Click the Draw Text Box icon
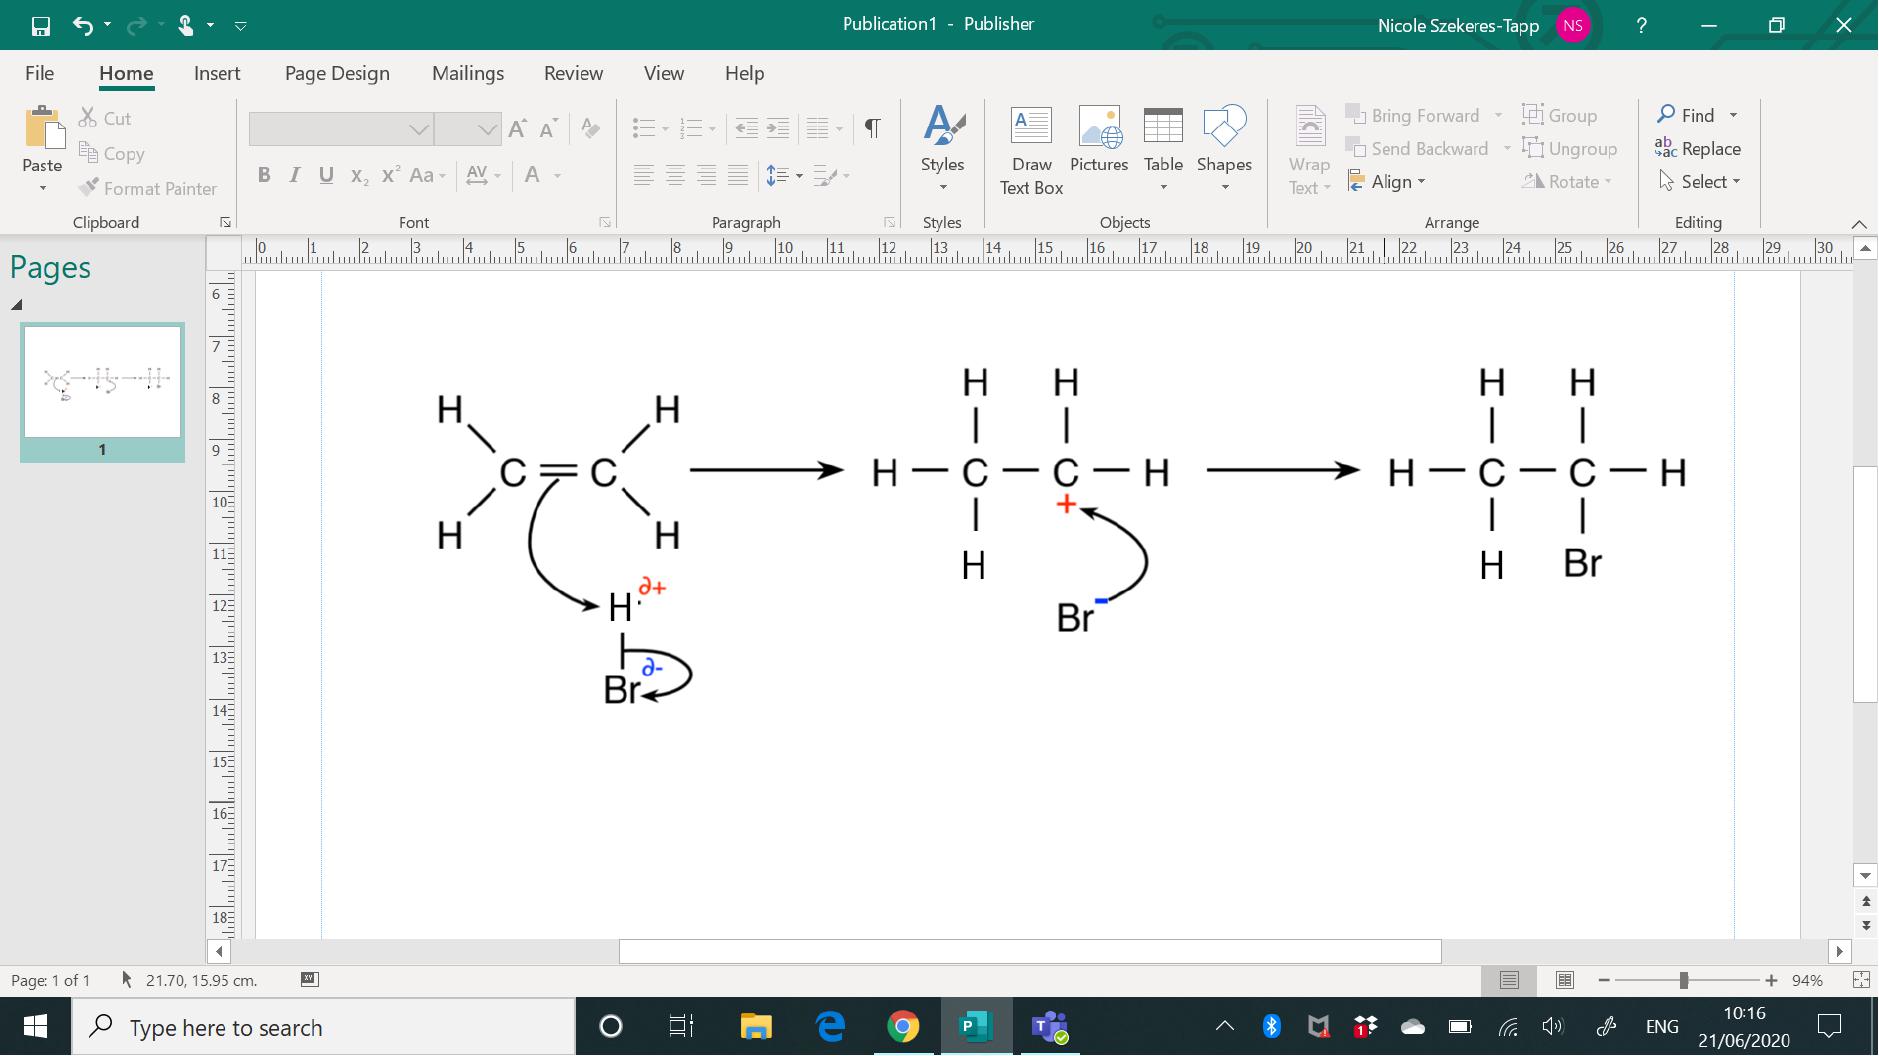The height and width of the screenshot is (1056, 1879). coord(1031,128)
